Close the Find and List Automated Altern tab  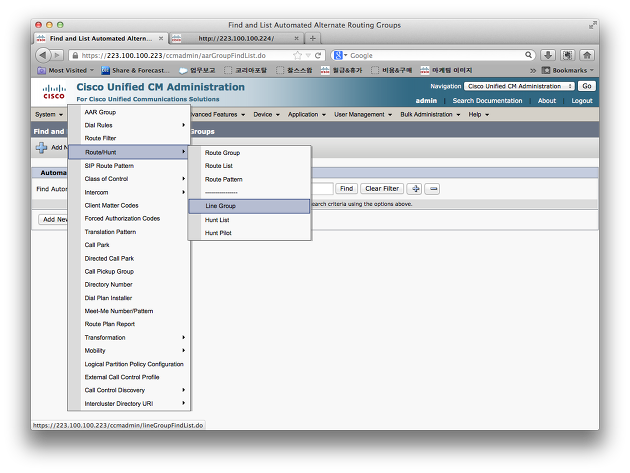161,39
